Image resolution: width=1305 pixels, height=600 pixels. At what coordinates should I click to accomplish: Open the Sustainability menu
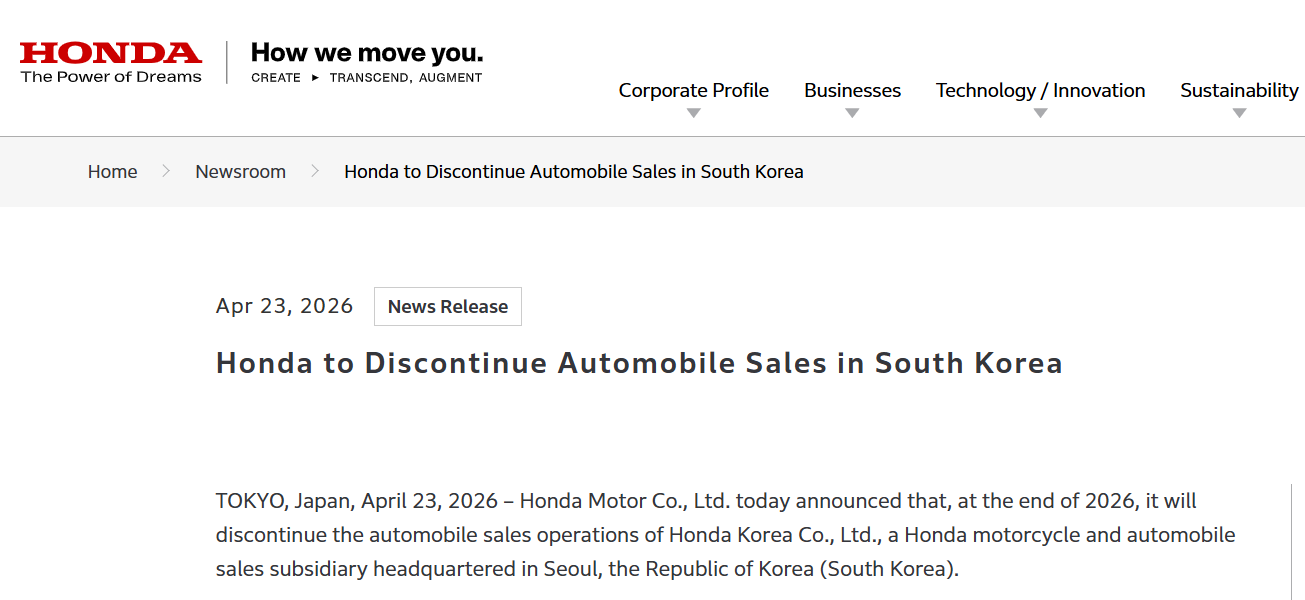1239,90
